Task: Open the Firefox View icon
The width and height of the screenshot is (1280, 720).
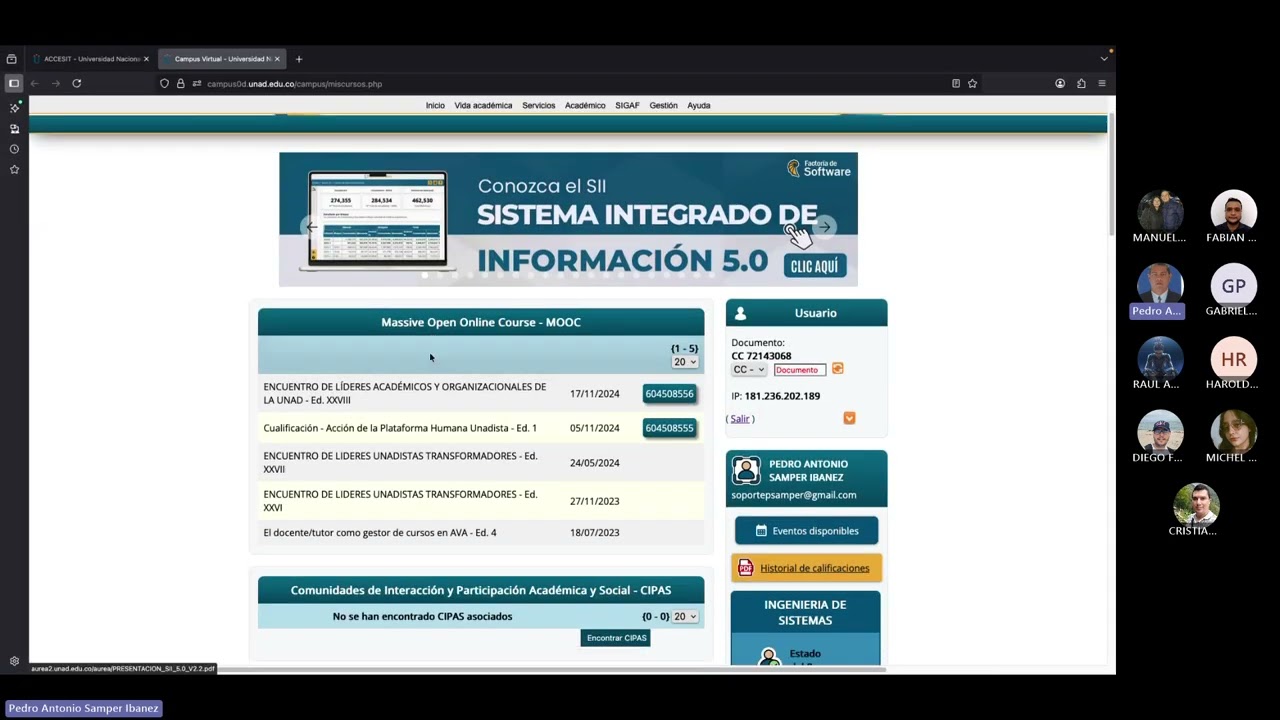Action: [11, 59]
